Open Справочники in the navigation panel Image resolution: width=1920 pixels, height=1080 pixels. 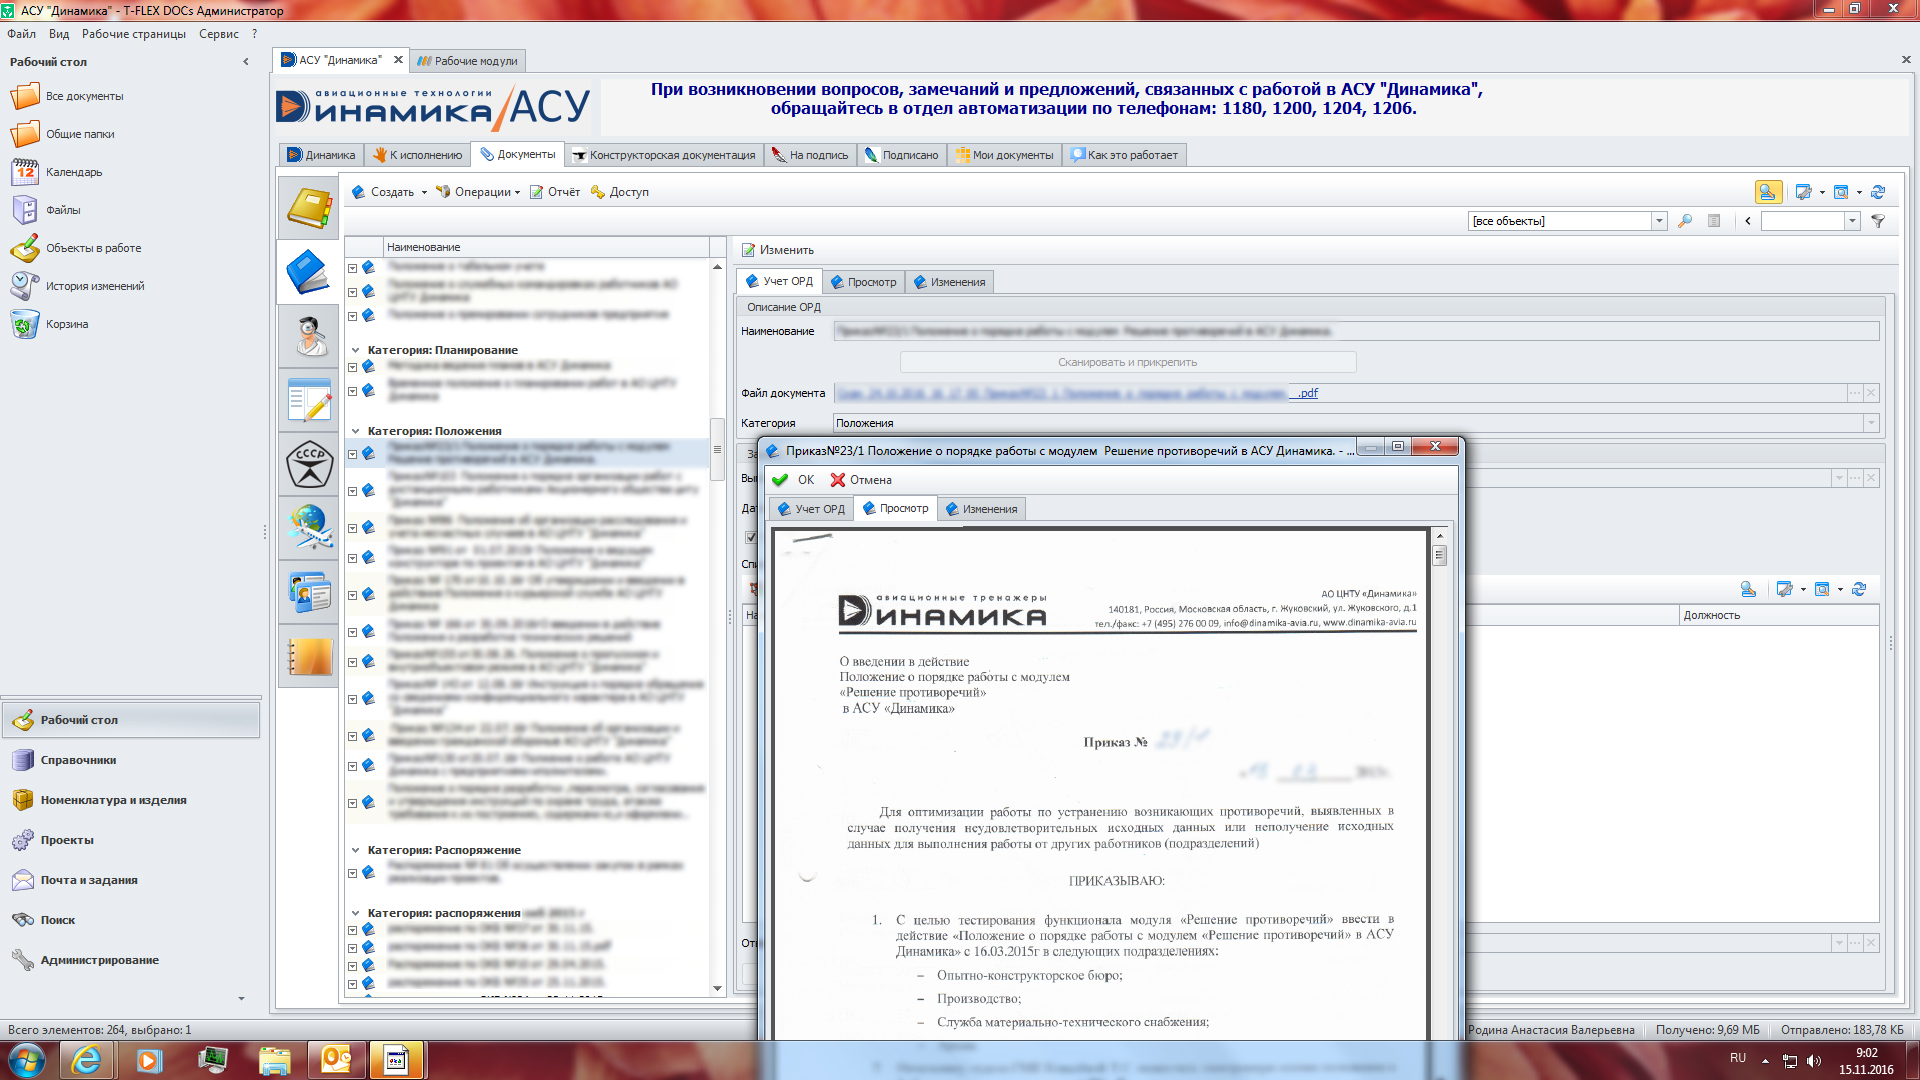point(130,760)
